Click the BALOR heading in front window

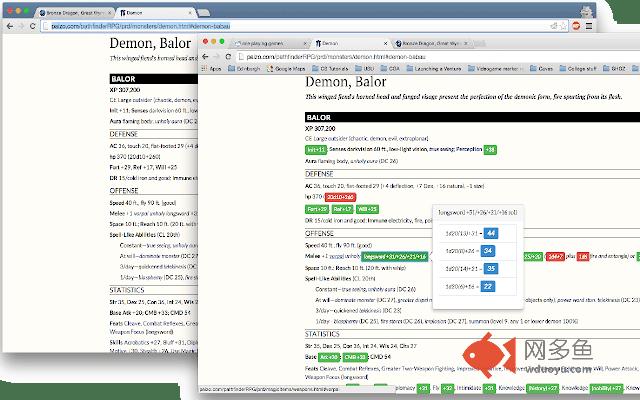pyautogui.click(x=318, y=118)
